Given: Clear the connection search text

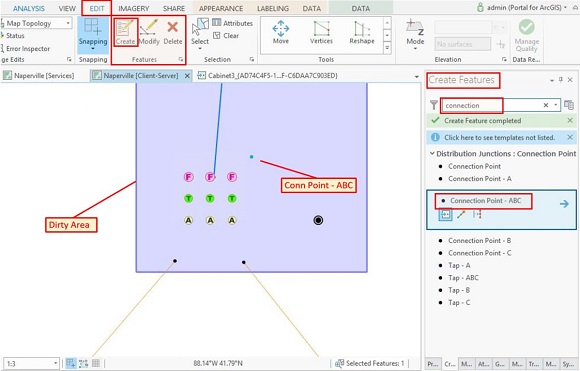Looking at the screenshot, I should [x=546, y=105].
